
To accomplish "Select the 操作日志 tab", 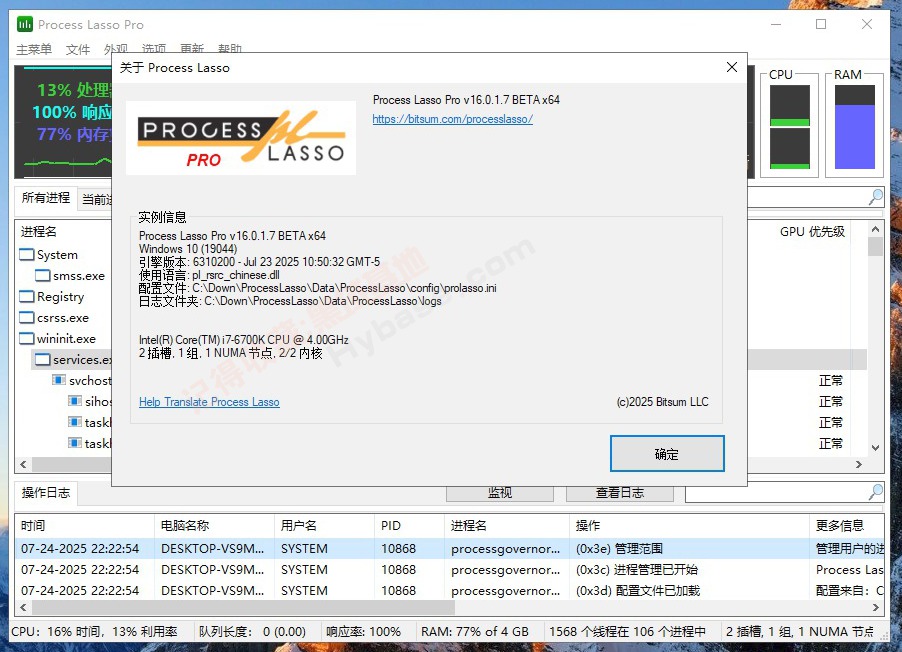I will click(x=45, y=493).
